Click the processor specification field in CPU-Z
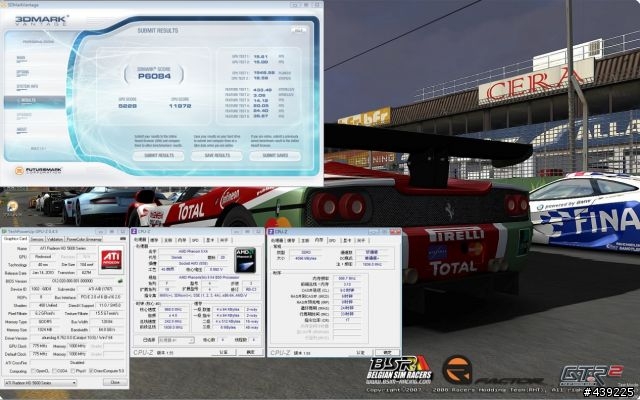640x400 pixels. click(x=209, y=277)
